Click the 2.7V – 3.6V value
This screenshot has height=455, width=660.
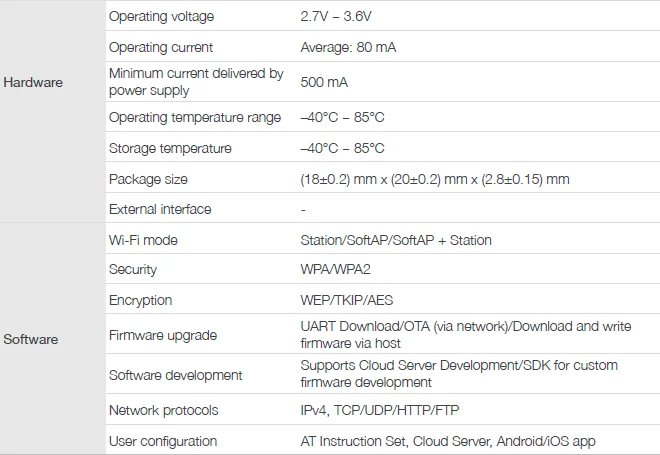click(x=335, y=16)
